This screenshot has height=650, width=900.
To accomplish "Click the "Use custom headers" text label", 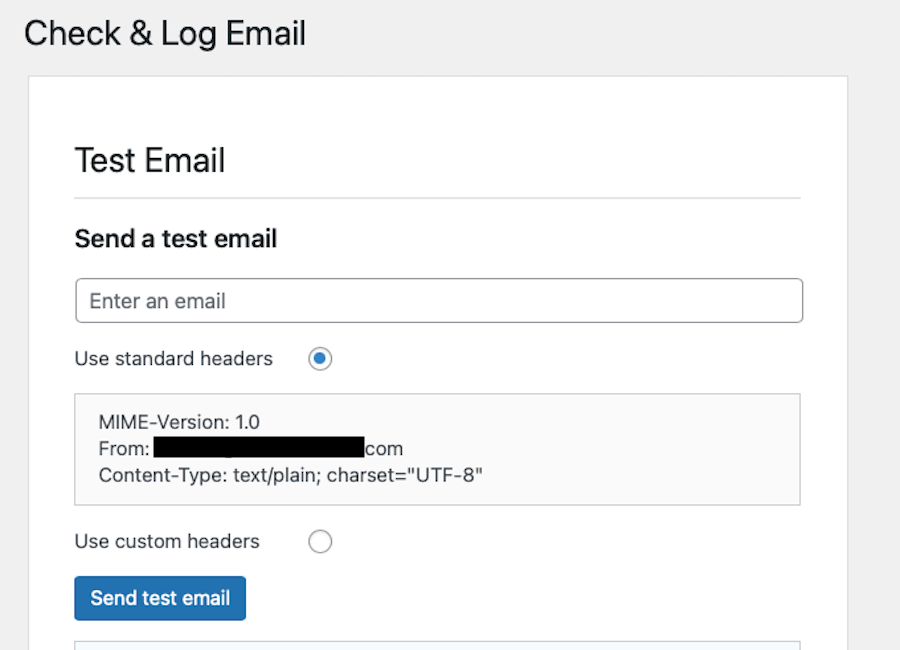I will coord(166,541).
